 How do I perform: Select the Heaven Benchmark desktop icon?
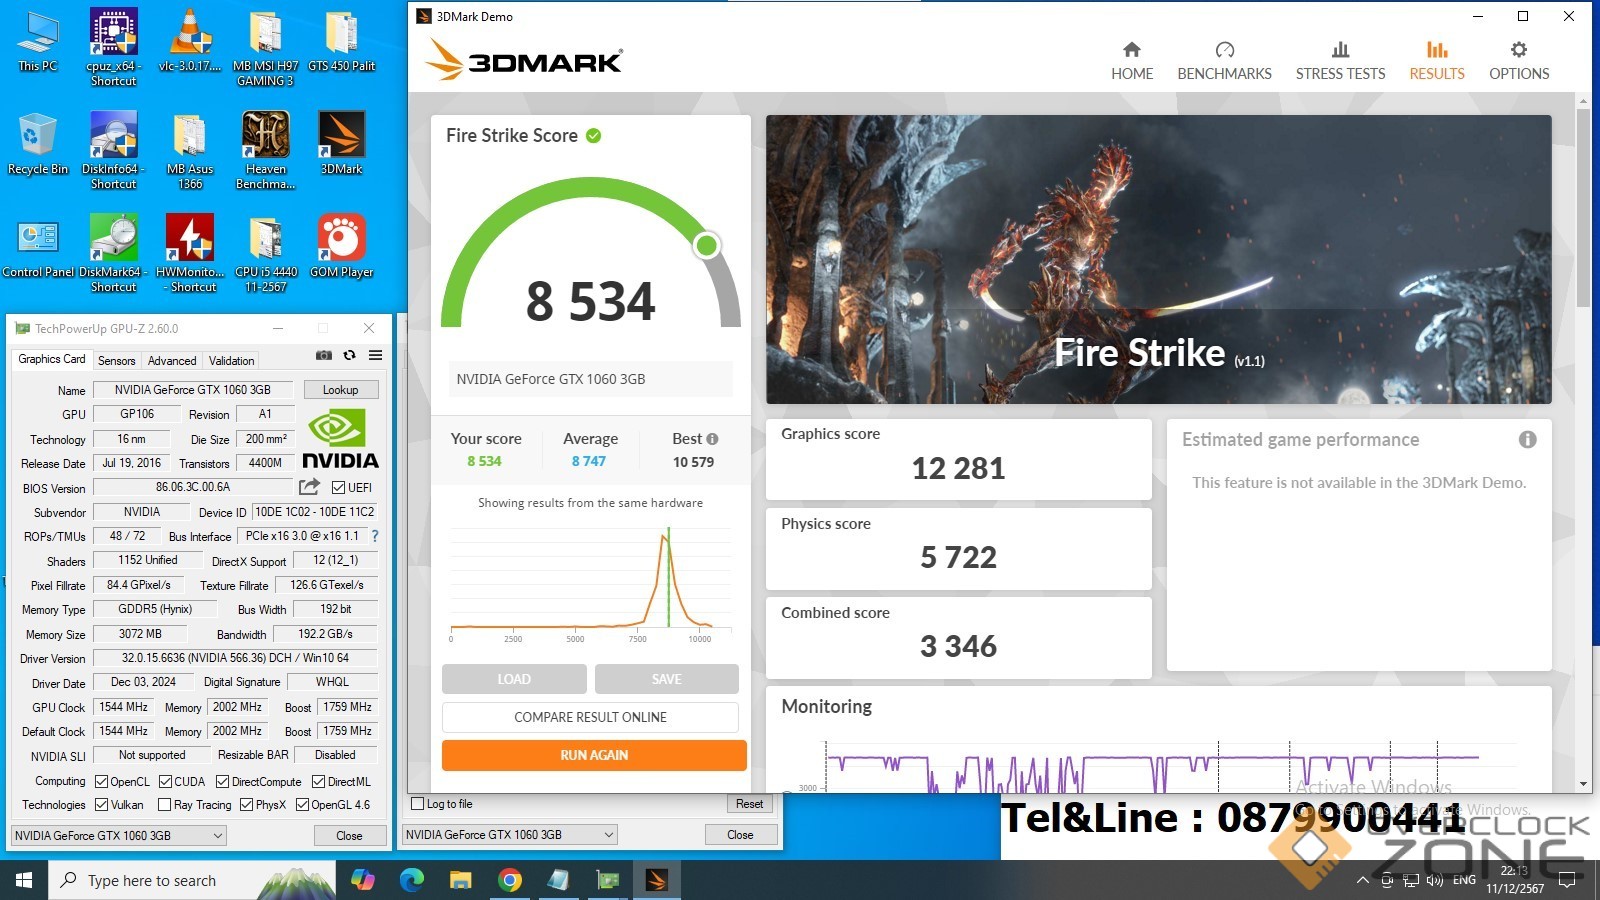coord(265,150)
